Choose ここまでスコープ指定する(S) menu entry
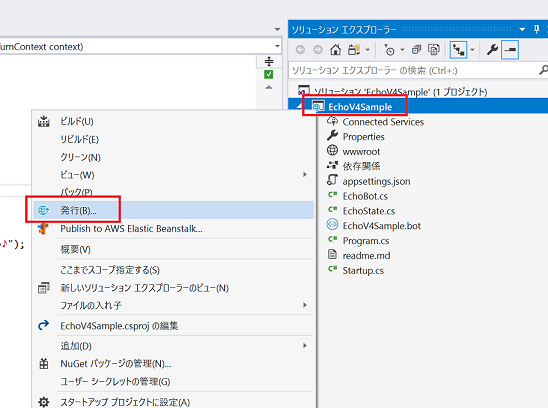 [174, 270]
